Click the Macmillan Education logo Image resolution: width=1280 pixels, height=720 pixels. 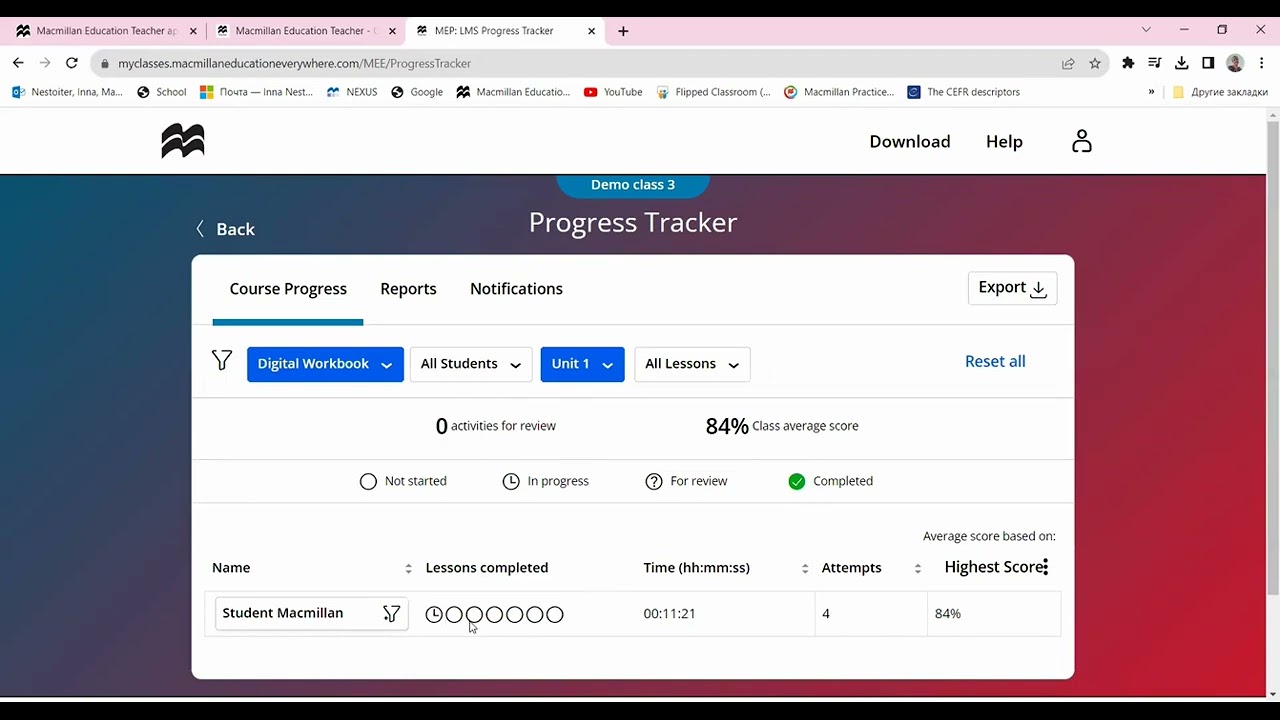point(183,141)
